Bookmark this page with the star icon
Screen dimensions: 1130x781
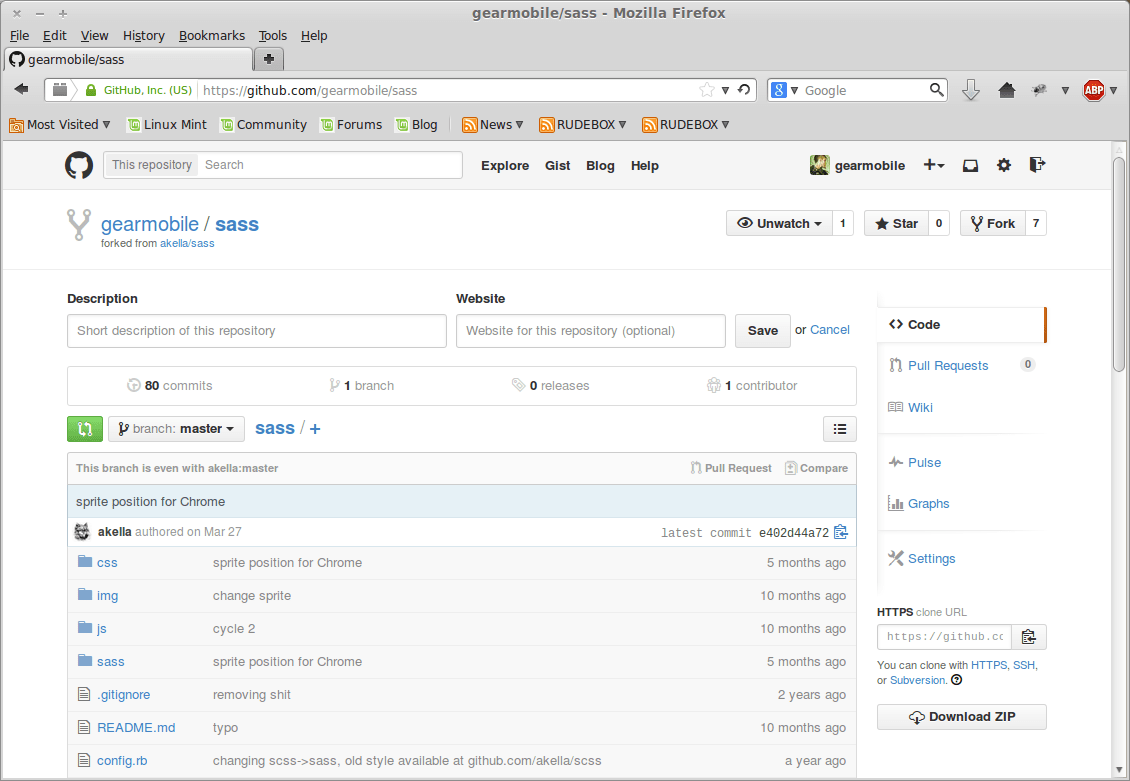707,90
